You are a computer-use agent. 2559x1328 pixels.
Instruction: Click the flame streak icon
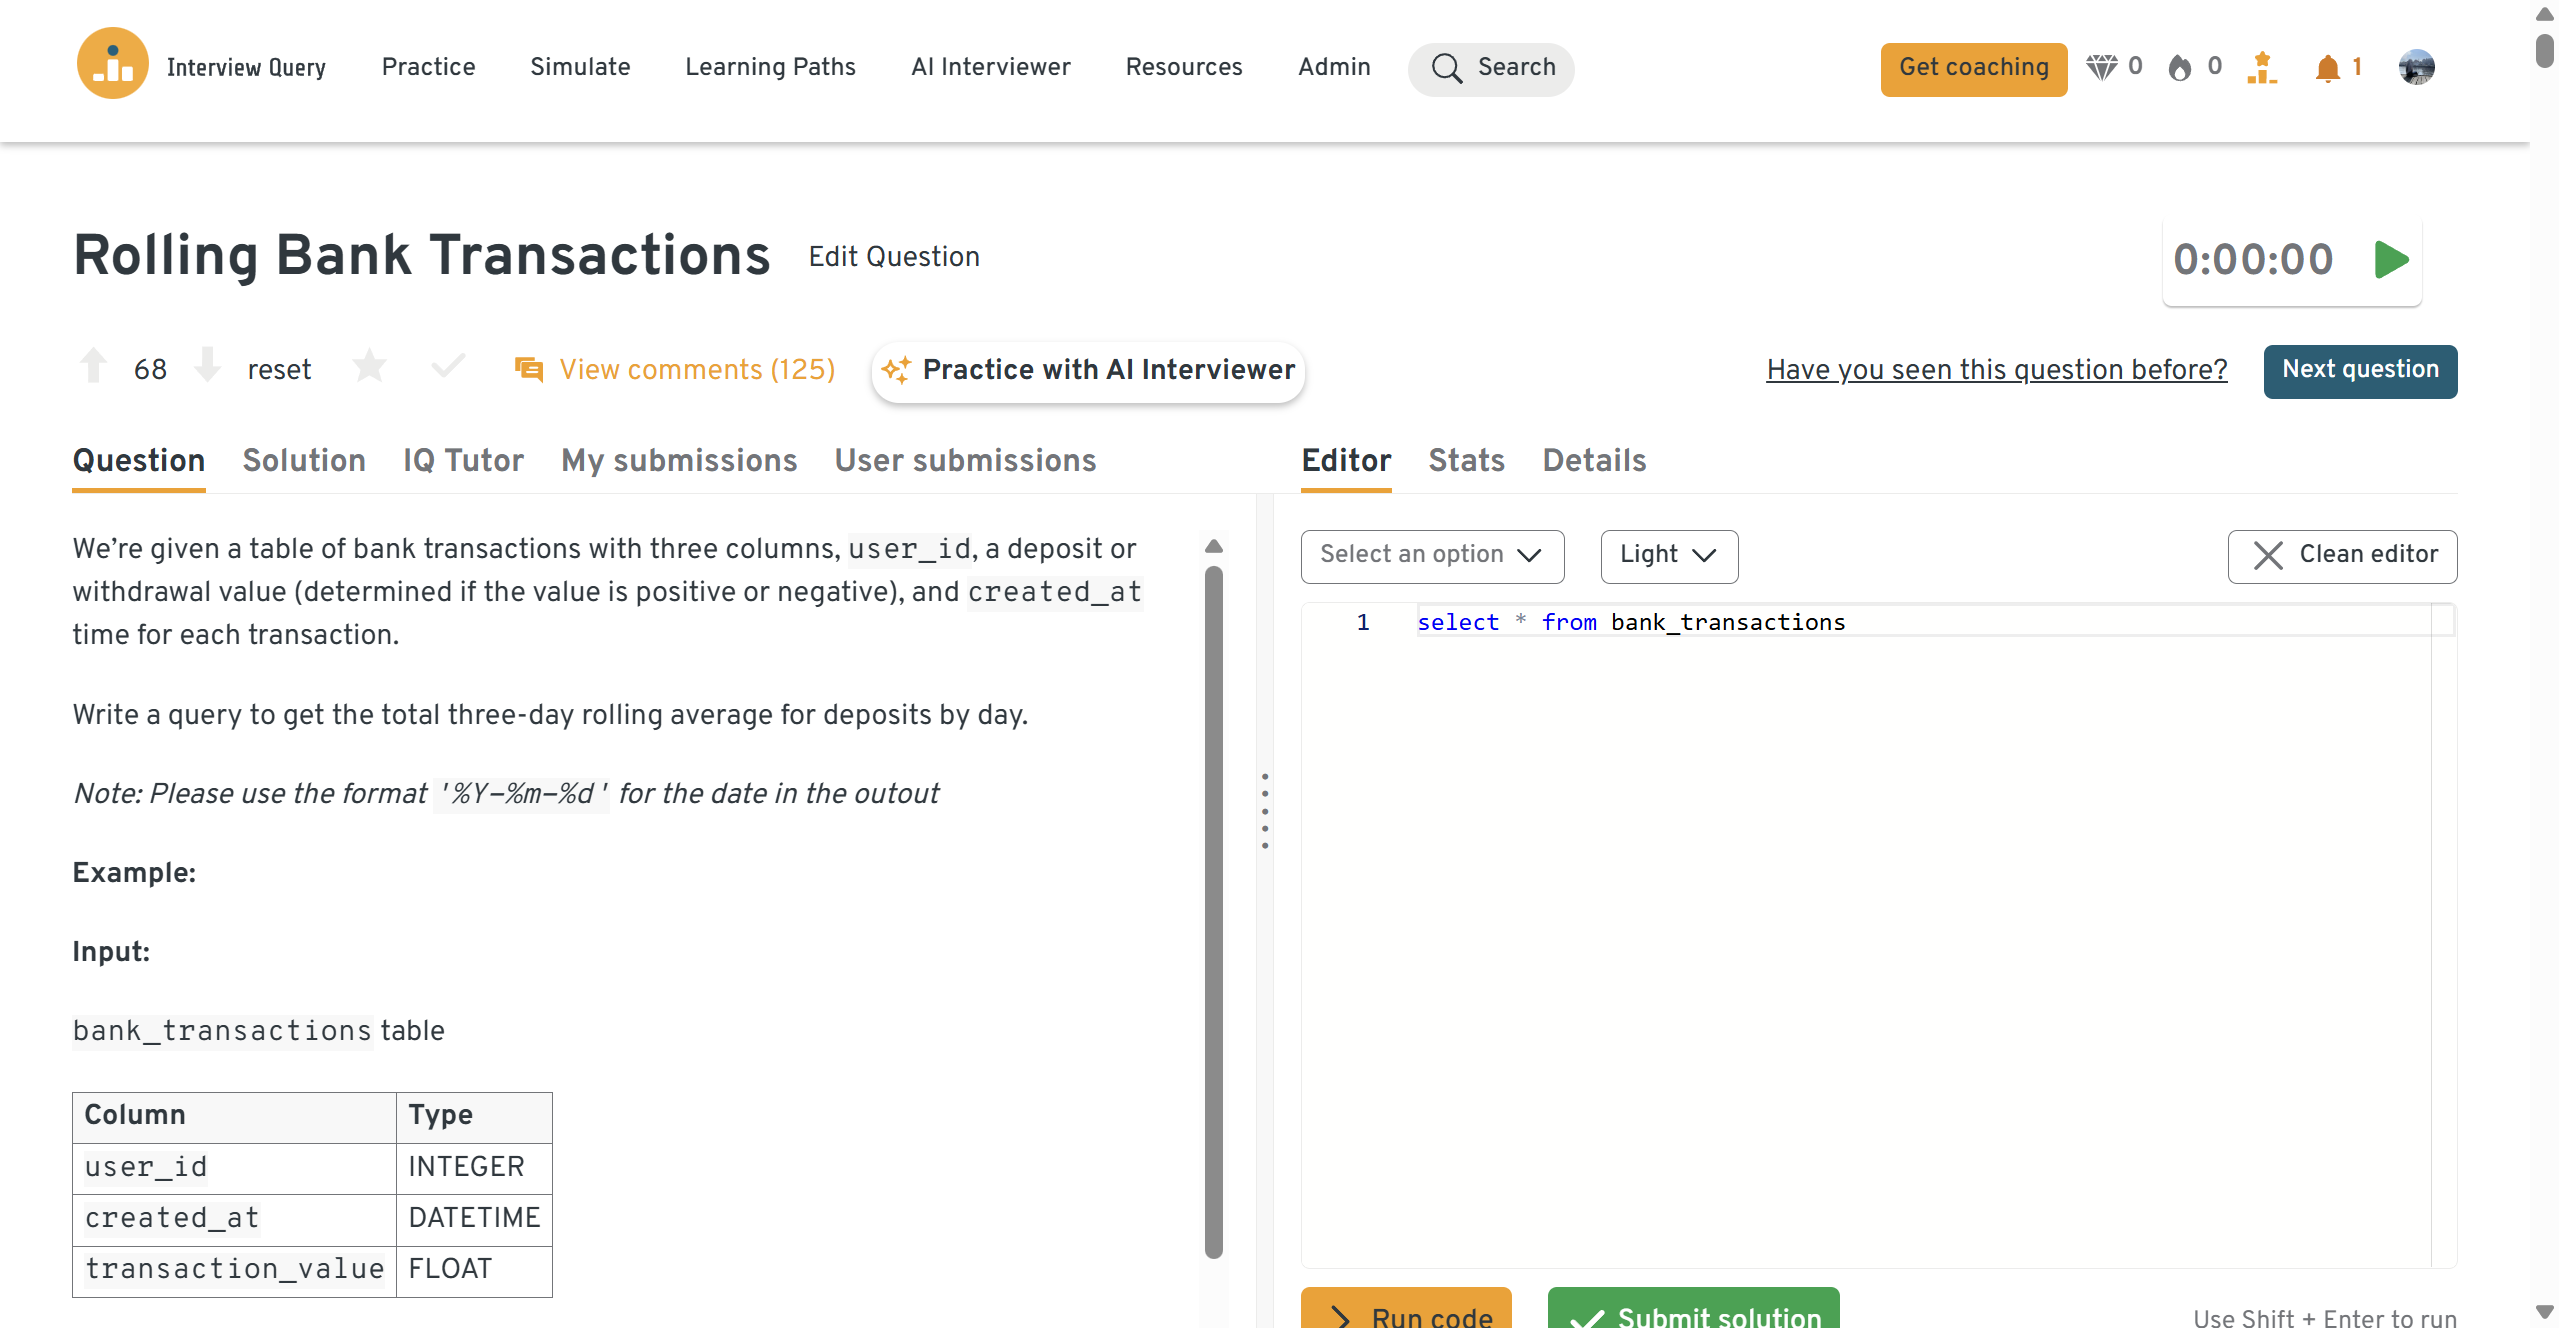coord(2180,68)
